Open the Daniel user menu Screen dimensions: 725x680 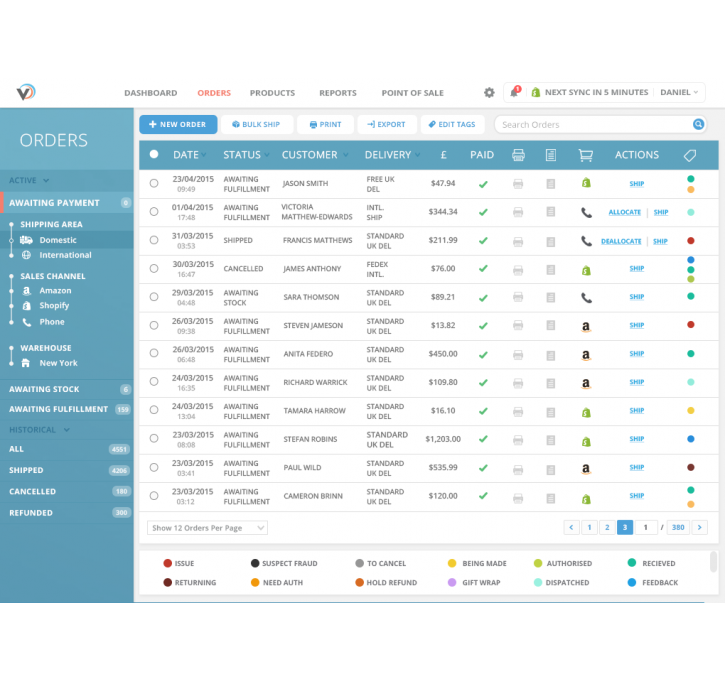click(x=679, y=92)
